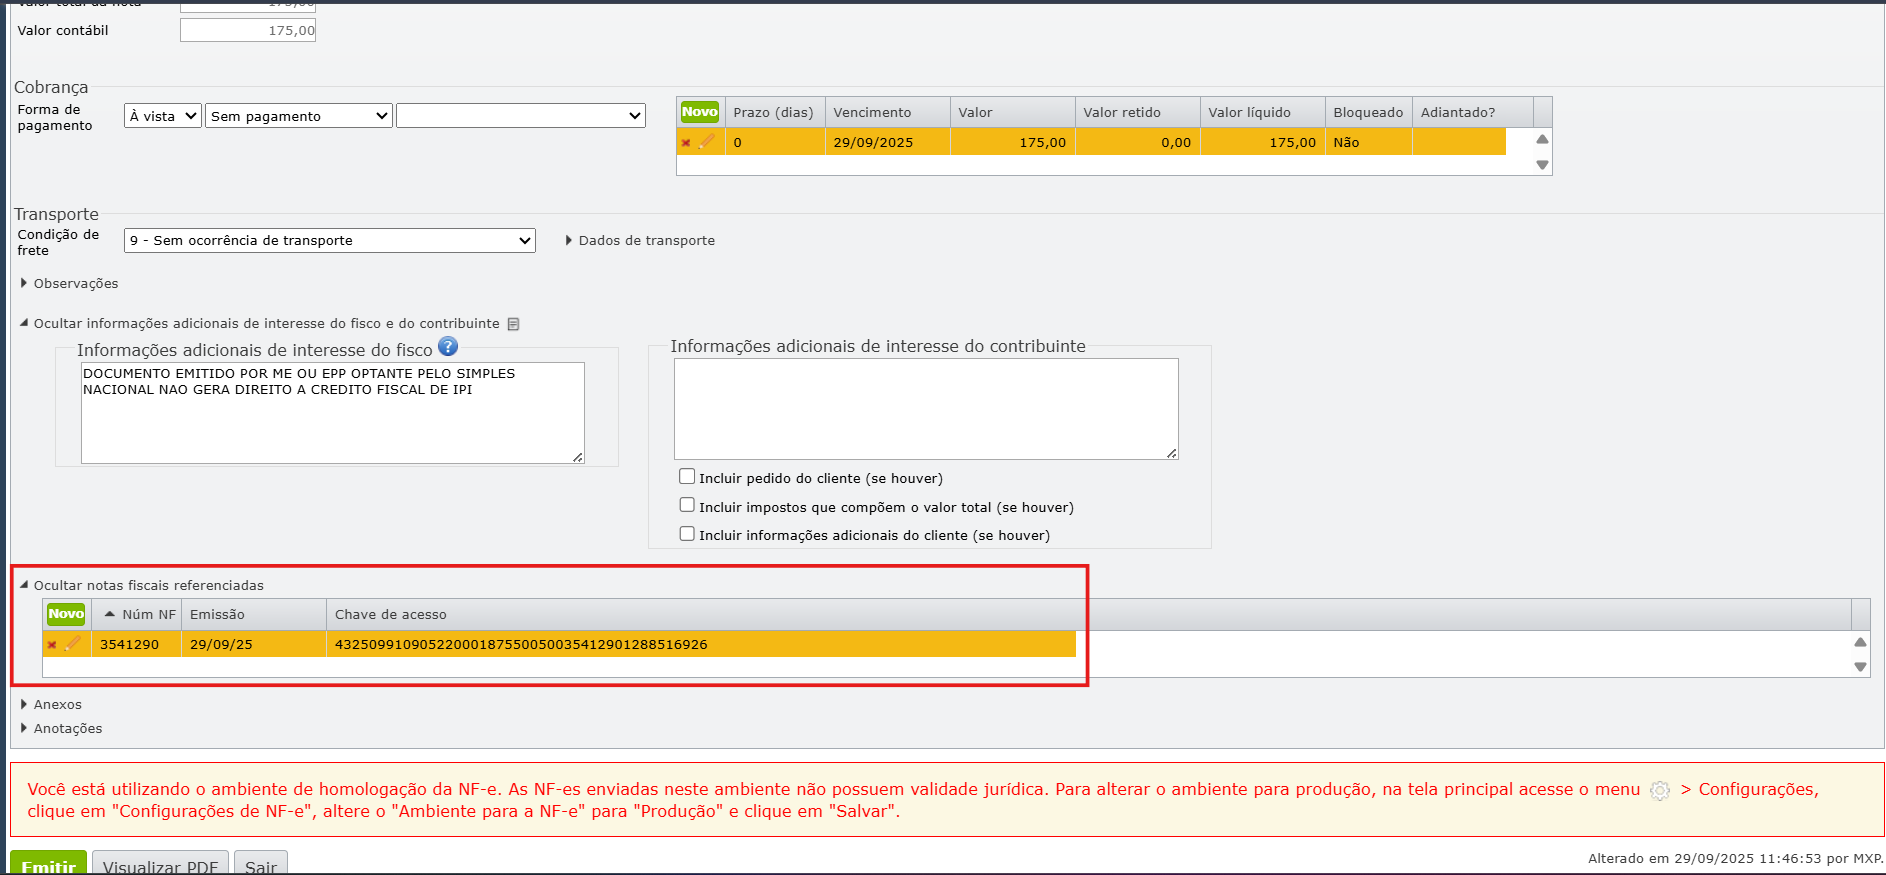Expand Dados de transporte

pyautogui.click(x=640, y=241)
